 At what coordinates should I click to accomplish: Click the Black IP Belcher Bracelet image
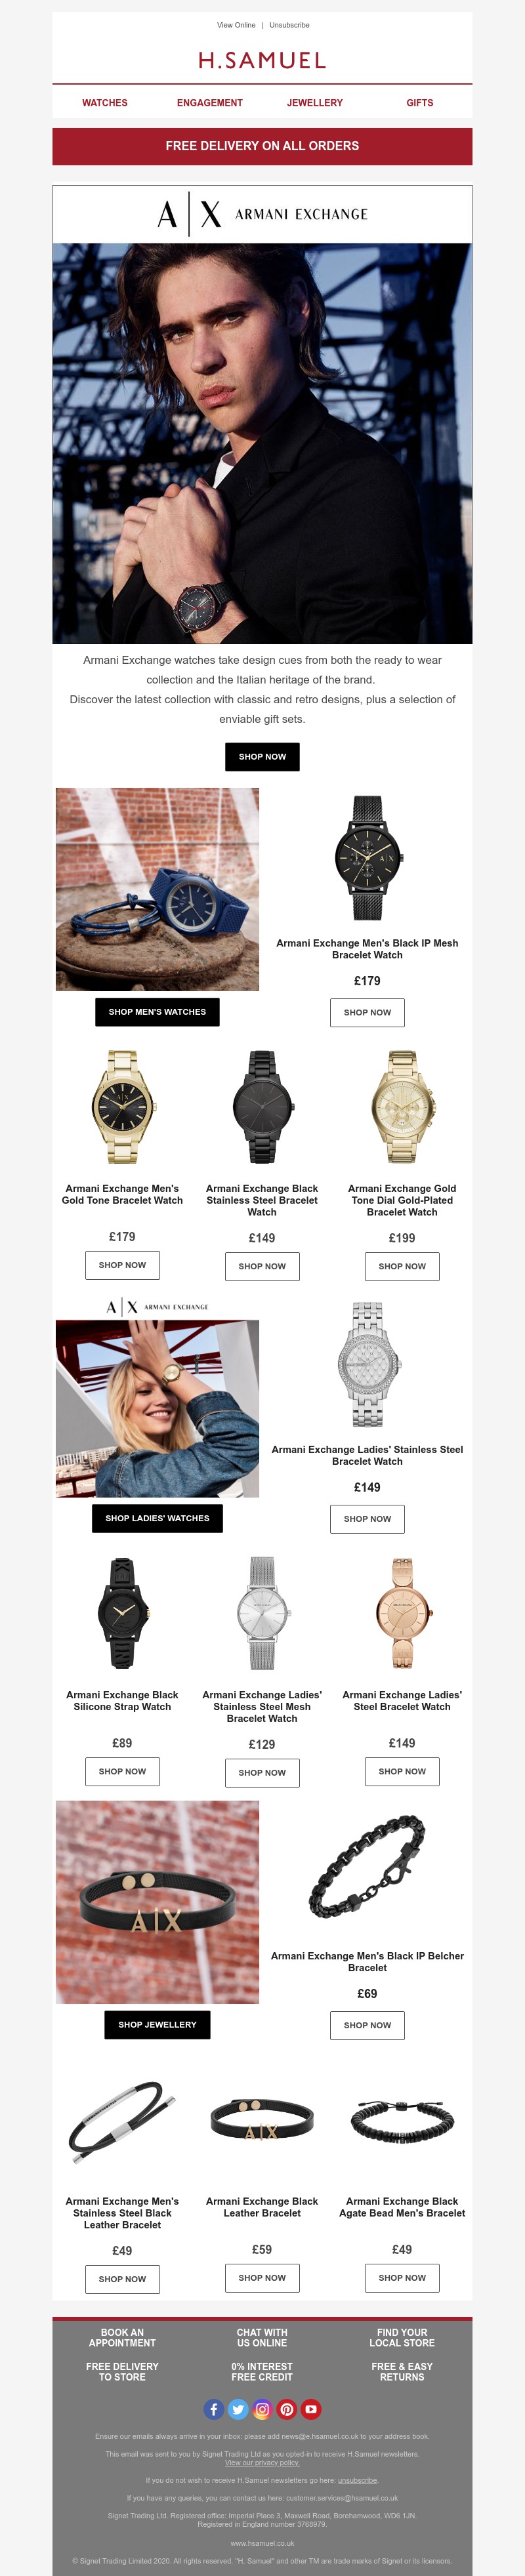pos(367,1866)
